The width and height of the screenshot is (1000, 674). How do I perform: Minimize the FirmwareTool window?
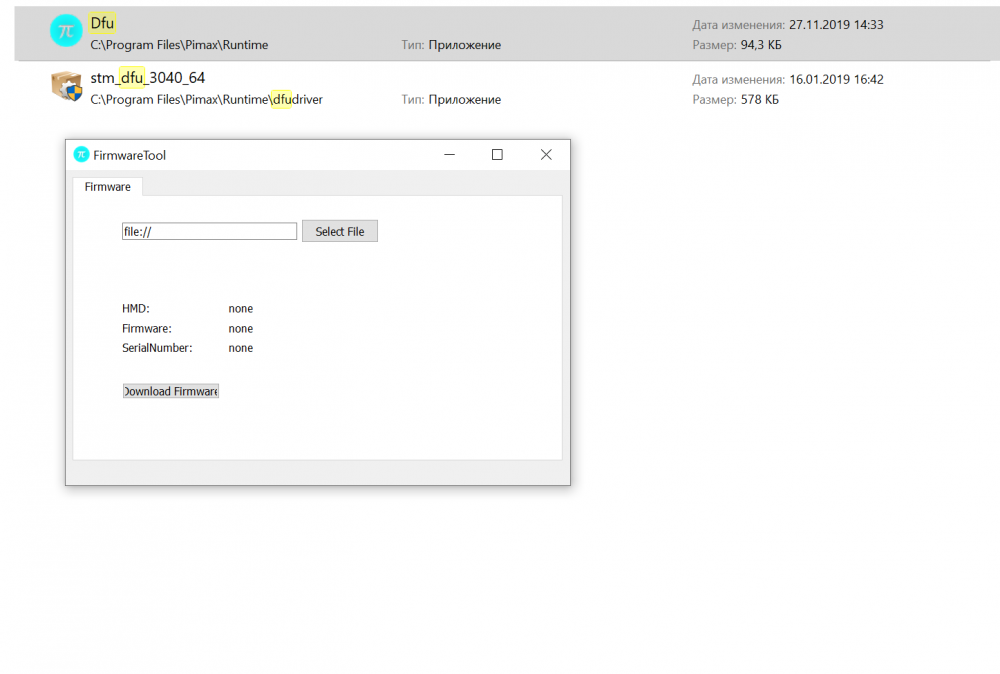450,154
